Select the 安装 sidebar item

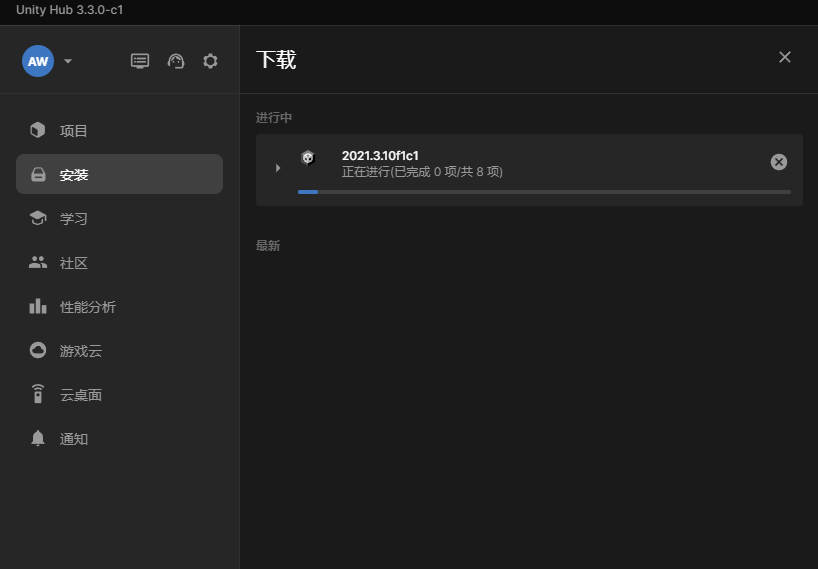[119, 174]
